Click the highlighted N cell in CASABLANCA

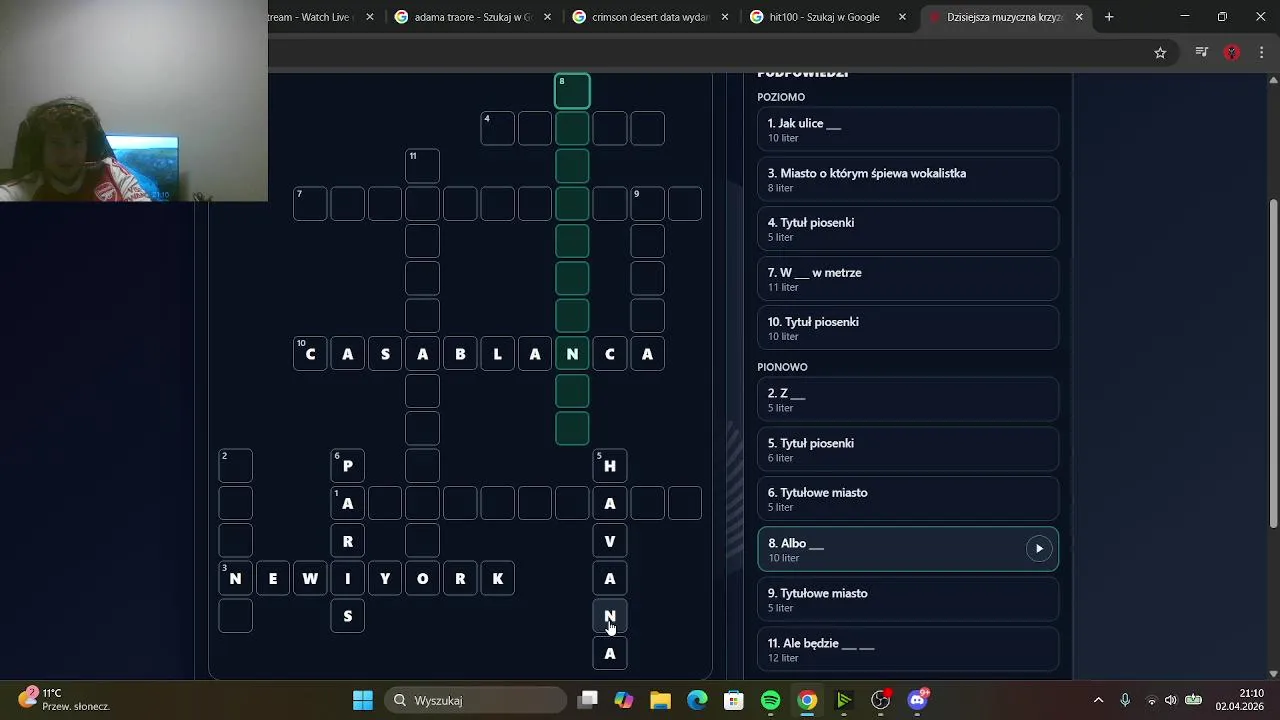[572, 354]
